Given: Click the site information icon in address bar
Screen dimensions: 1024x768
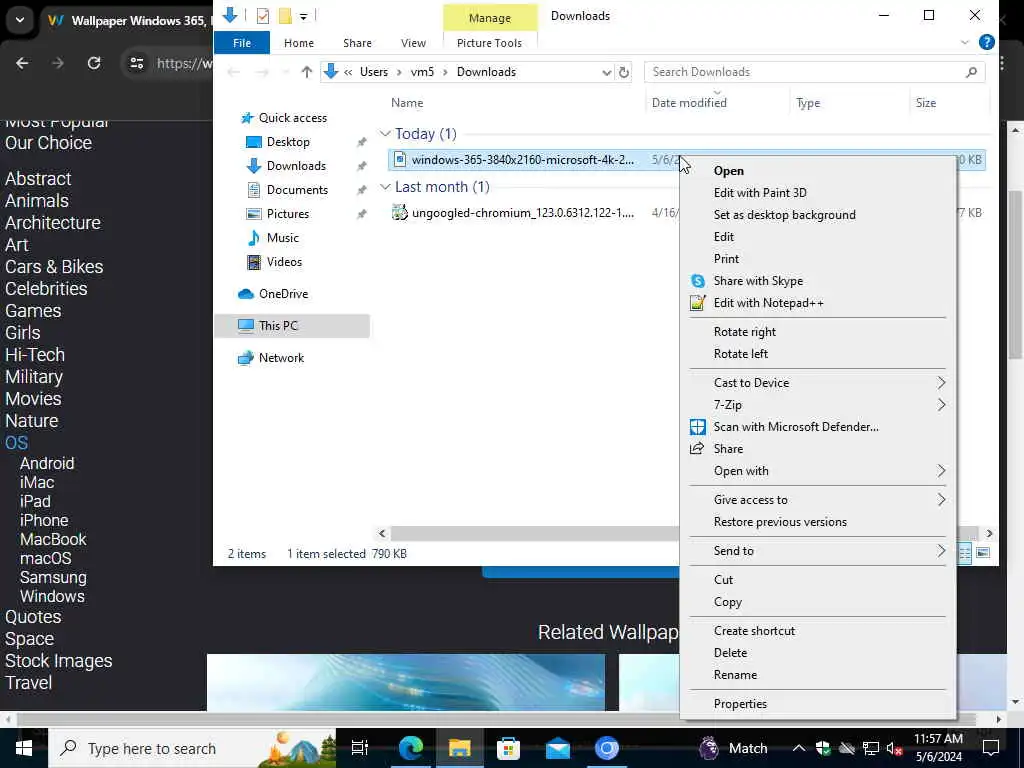Looking at the screenshot, I should coord(136,63).
